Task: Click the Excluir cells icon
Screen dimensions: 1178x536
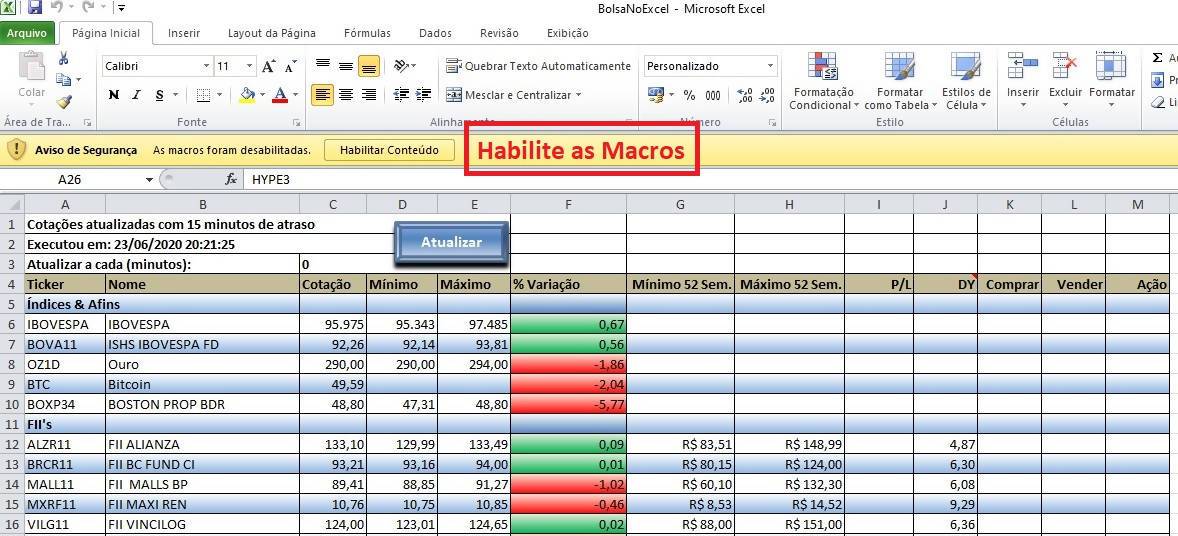Action: (1065, 81)
